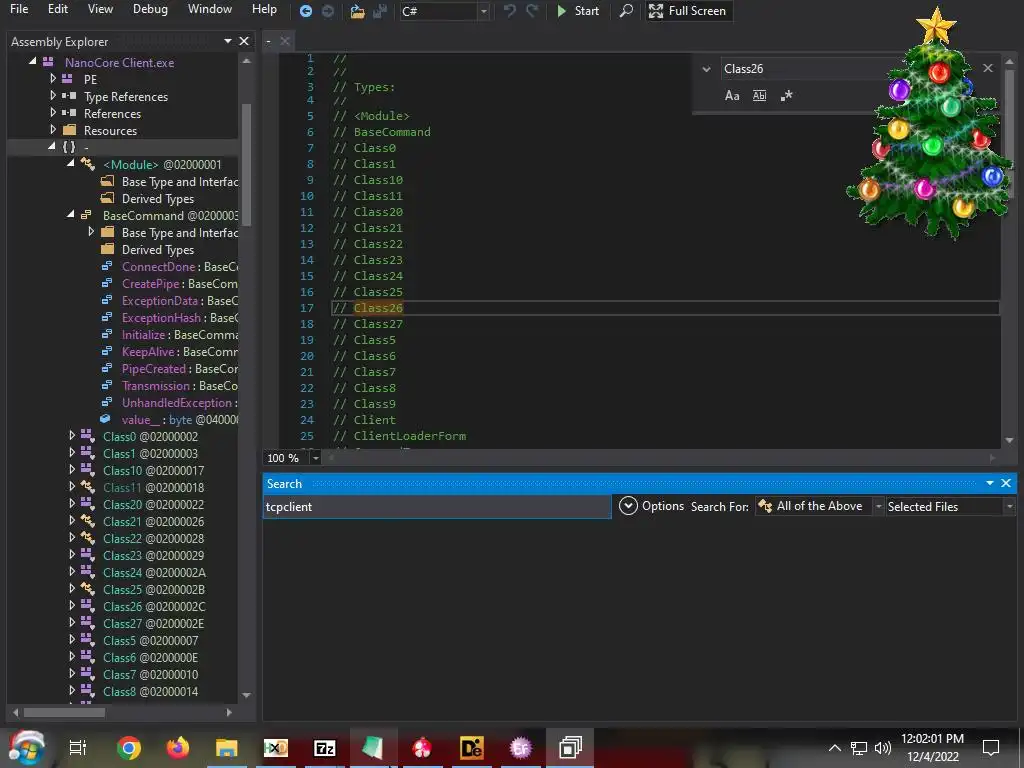Click the navigate forward arrow icon

328,11
